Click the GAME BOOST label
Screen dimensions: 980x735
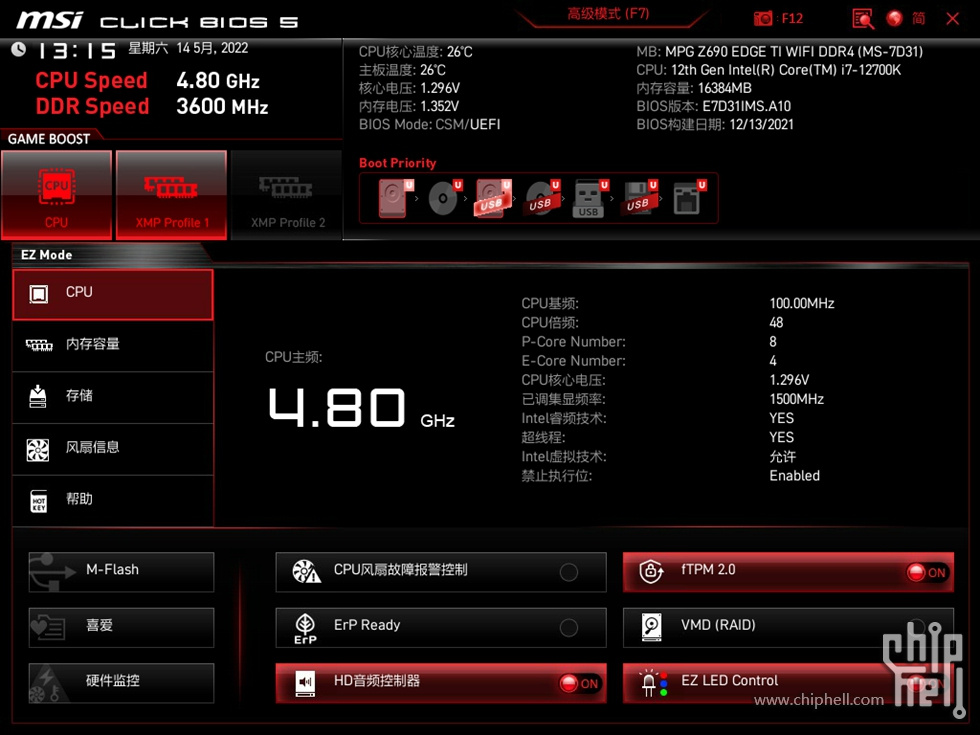pyautogui.click(x=49, y=139)
